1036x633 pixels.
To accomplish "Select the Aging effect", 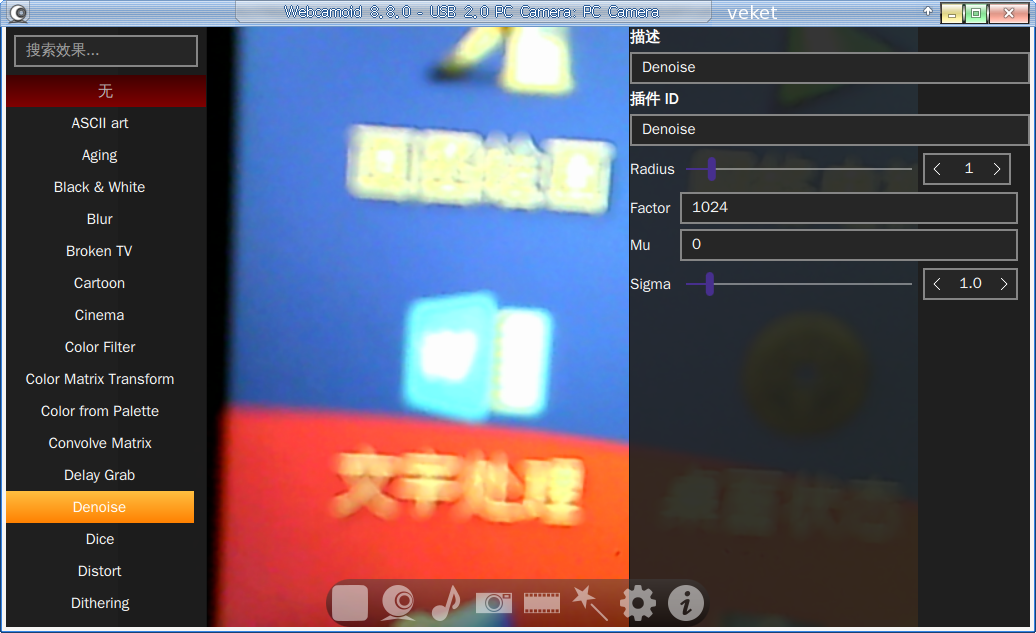I will [100, 155].
